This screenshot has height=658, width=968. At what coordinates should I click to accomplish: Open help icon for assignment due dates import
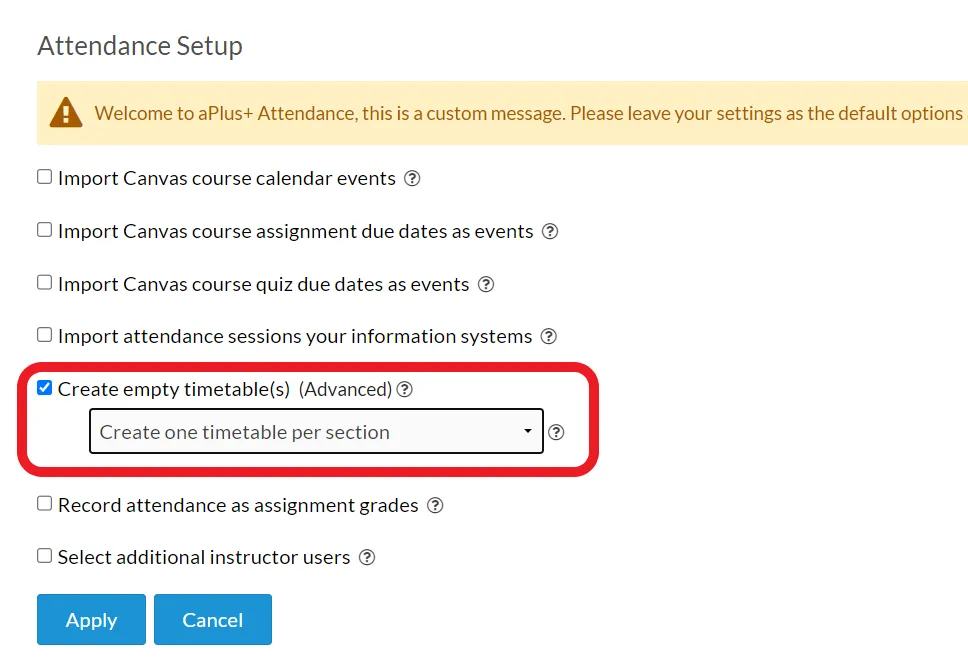tap(549, 231)
